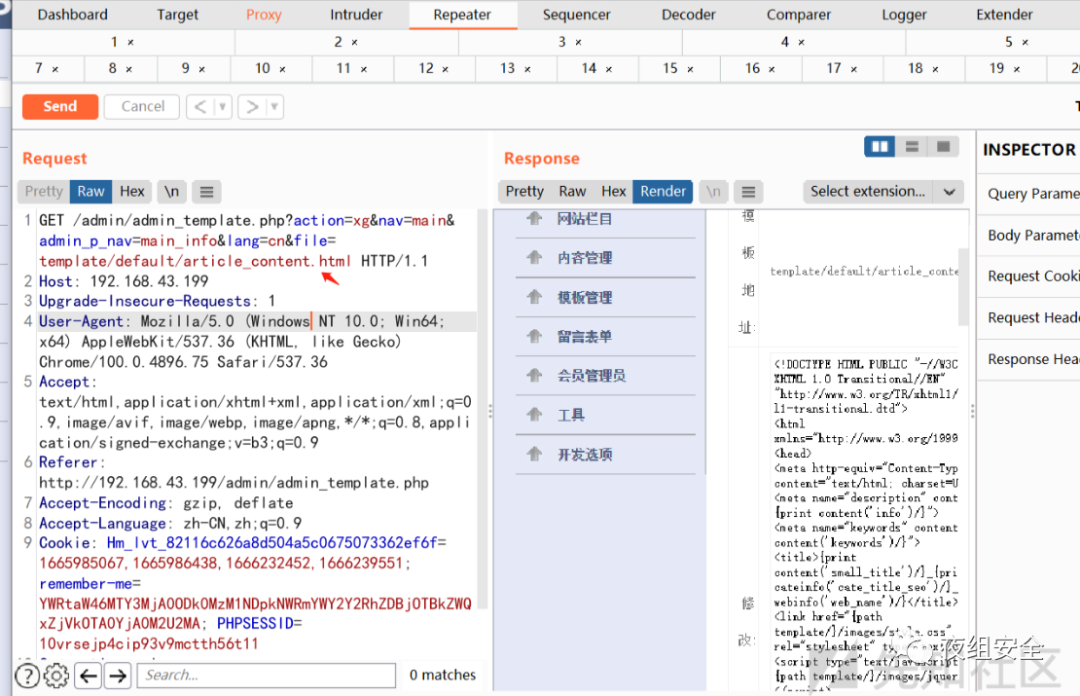Click 留言表单 in rendered page menu
Image resolution: width=1080 pixels, height=696 pixels.
pos(584,336)
